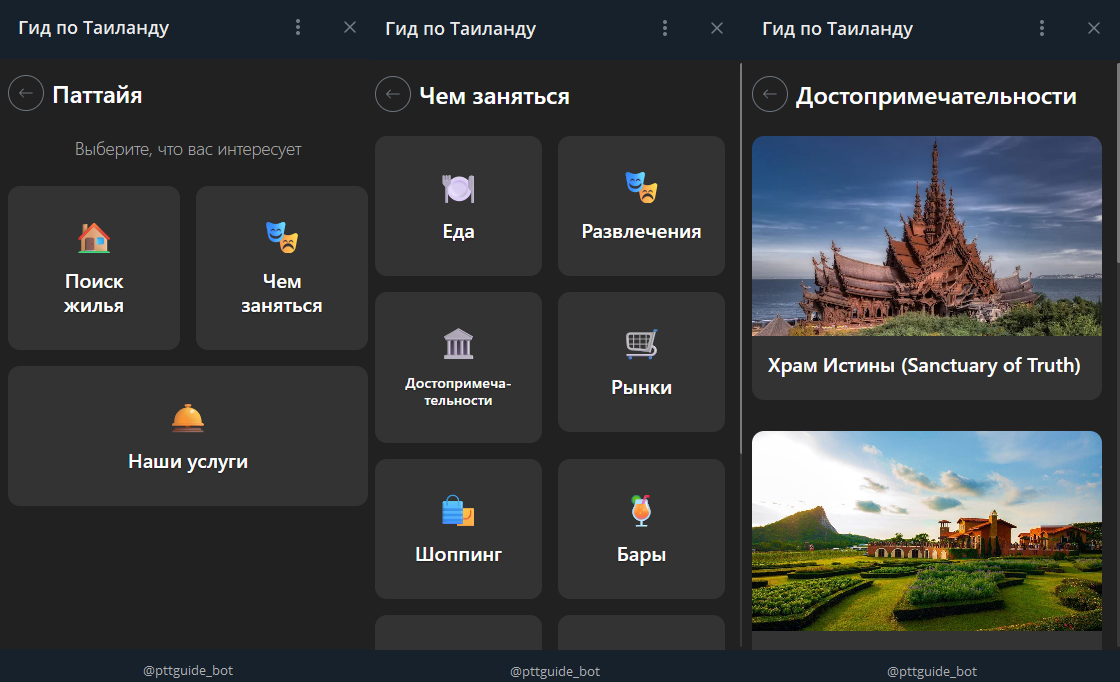The height and width of the screenshot is (682, 1120).
Task: Click the theater masks icon above Развлечения
Action: pos(641,187)
